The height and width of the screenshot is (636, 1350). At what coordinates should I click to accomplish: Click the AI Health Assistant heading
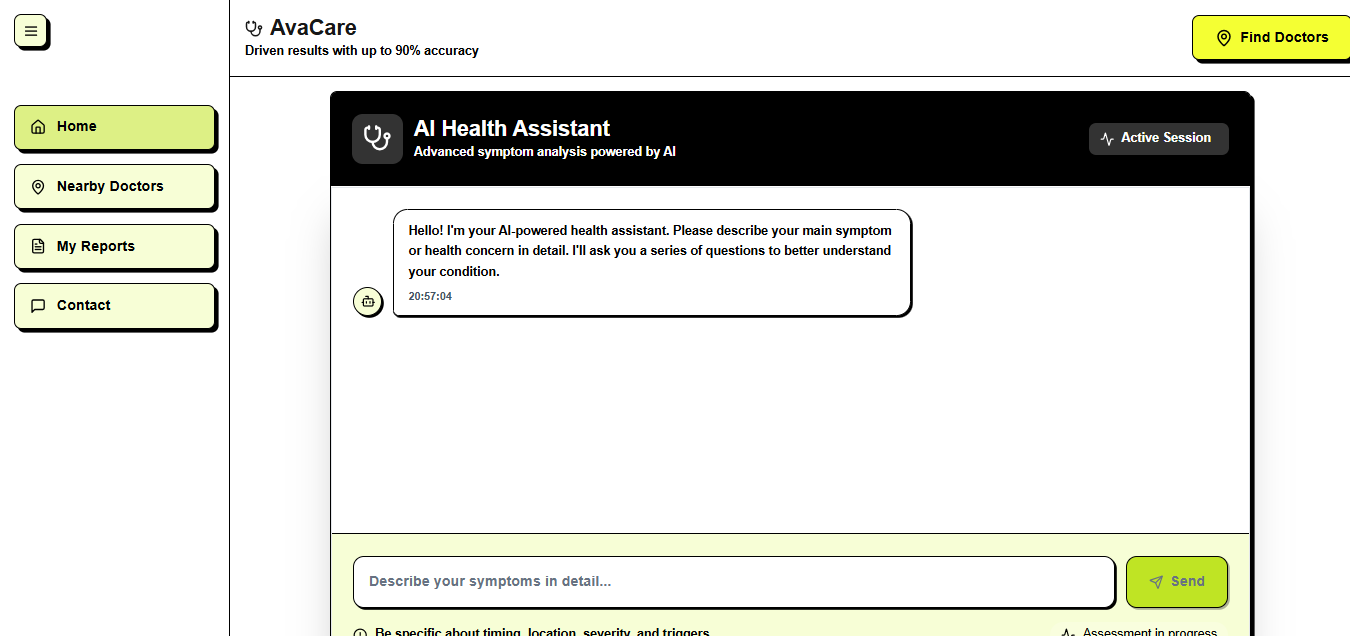[x=512, y=129]
